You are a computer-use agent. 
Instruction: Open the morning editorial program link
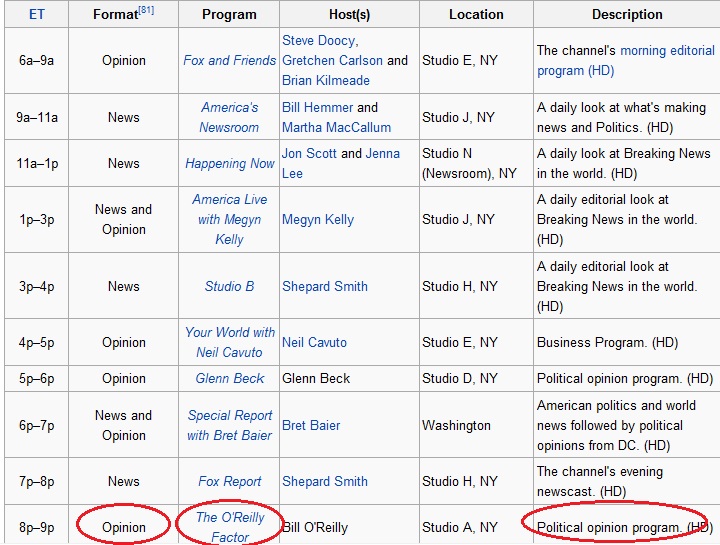pos(626,60)
